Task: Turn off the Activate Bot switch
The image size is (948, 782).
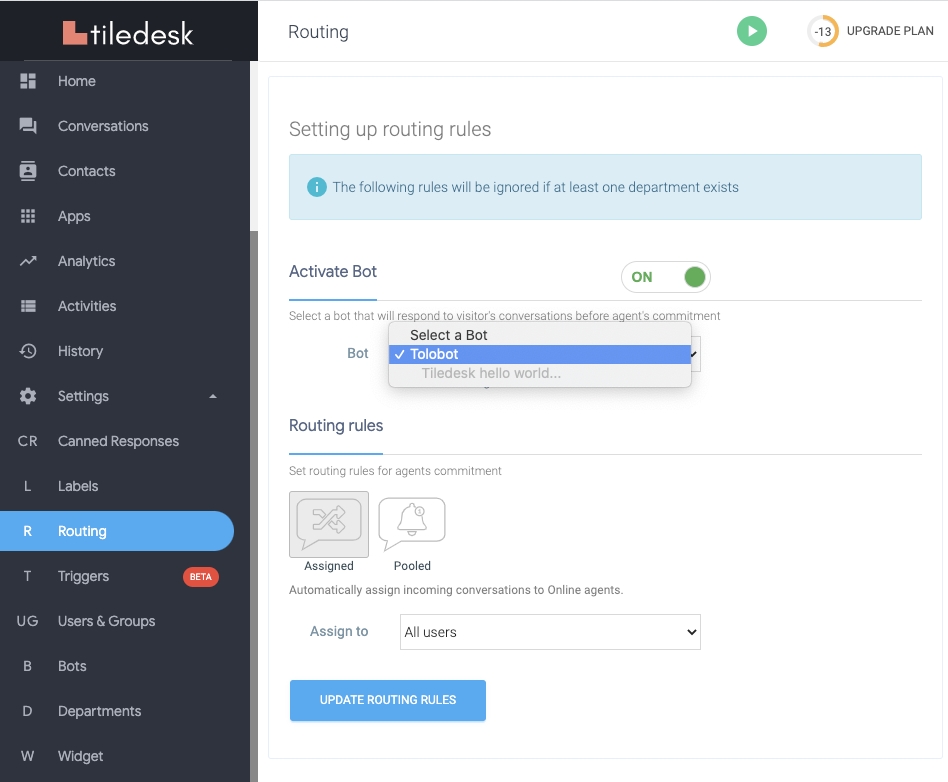Action: pyautogui.click(x=665, y=277)
